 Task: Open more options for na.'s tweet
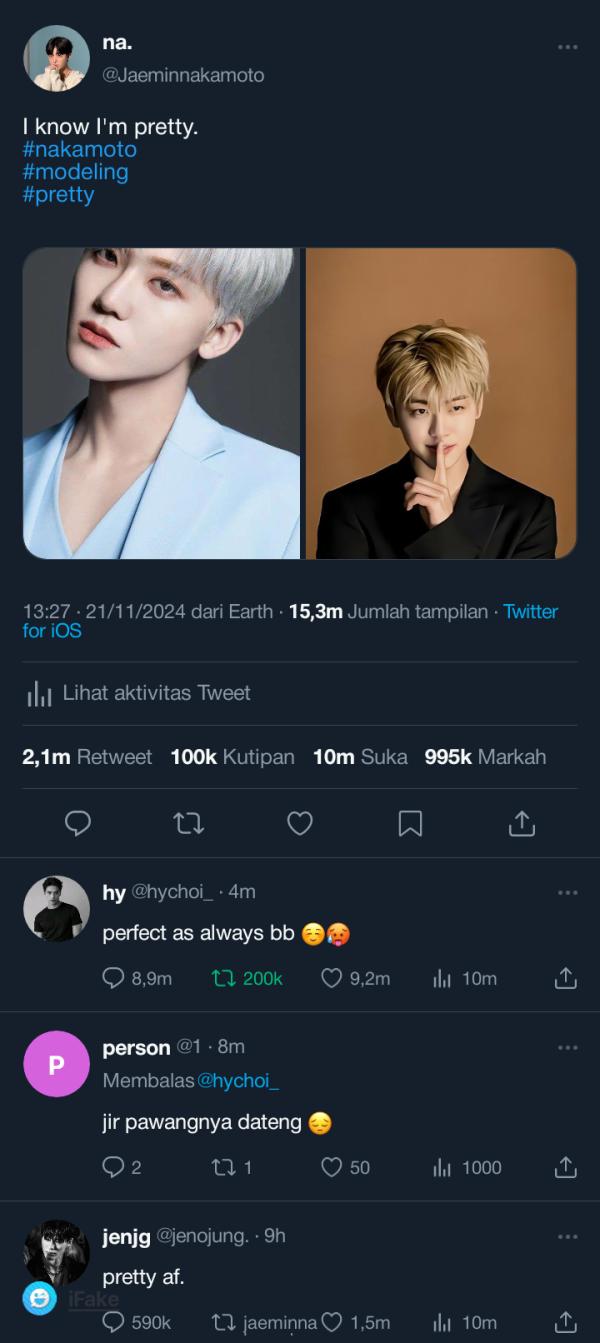click(x=567, y=47)
